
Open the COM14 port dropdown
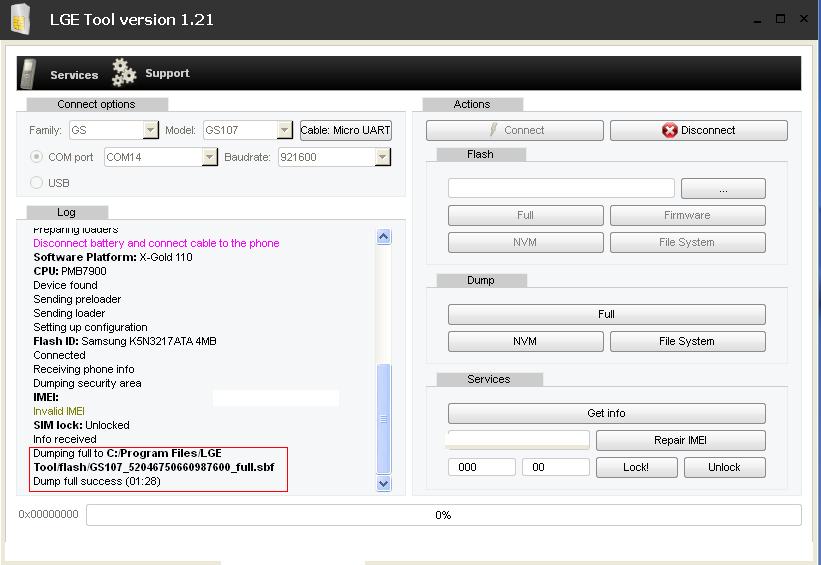coord(209,157)
